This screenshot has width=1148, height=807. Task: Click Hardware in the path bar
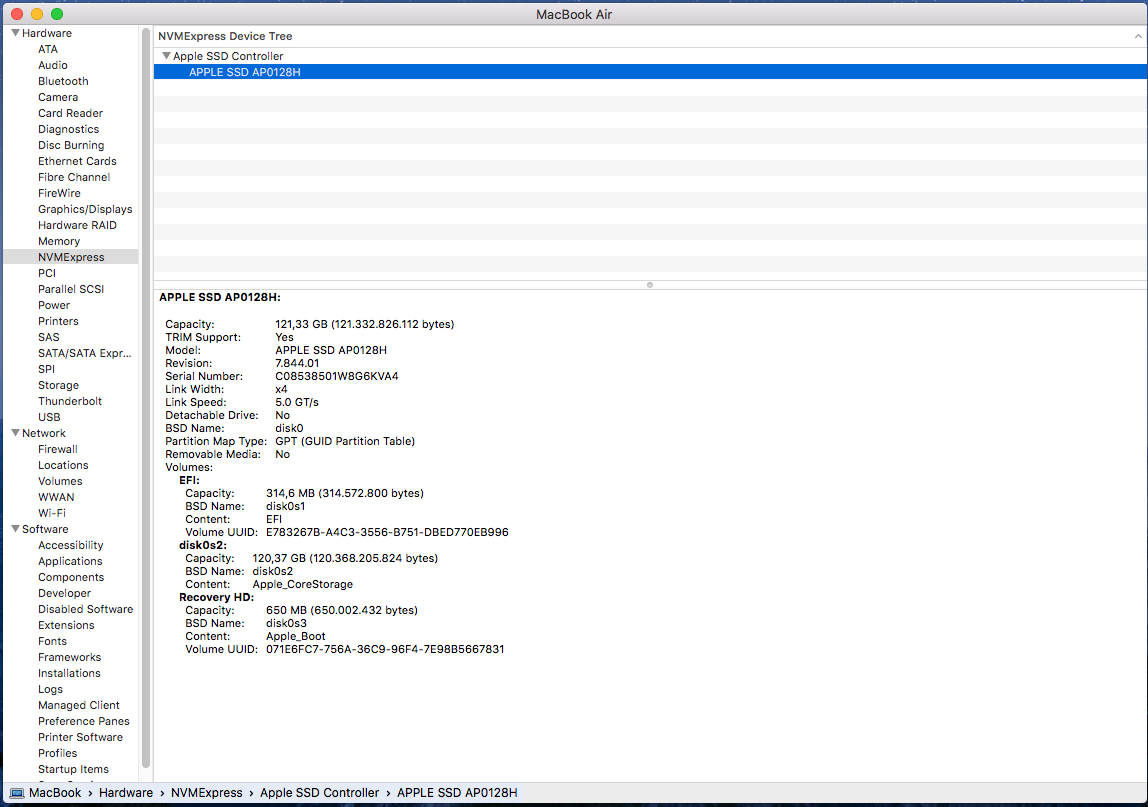126,793
